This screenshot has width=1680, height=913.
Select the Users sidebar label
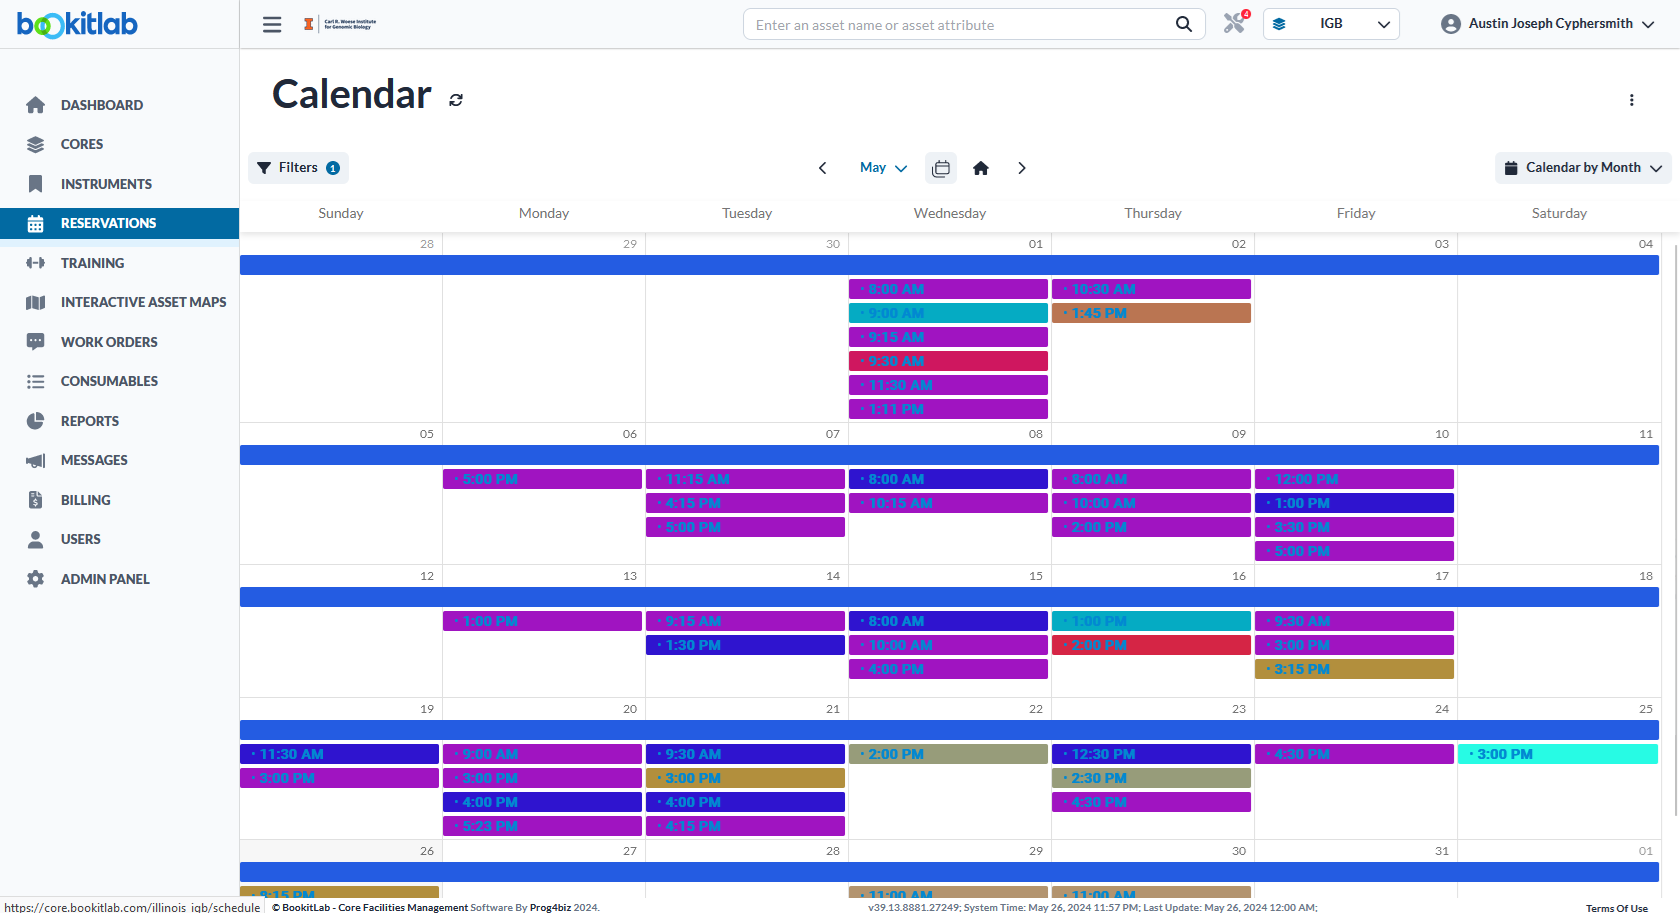(x=81, y=539)
